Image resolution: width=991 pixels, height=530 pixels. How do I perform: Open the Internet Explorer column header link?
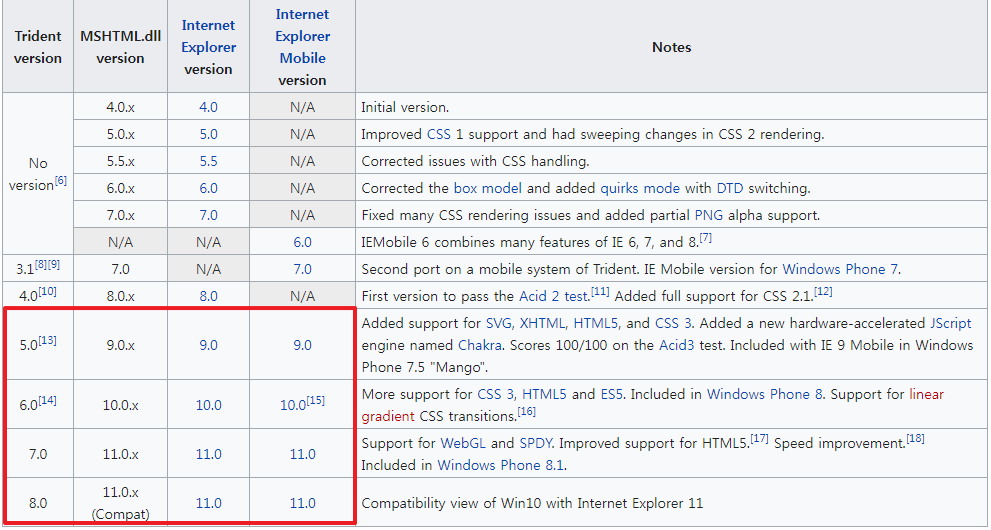[209, 36]
